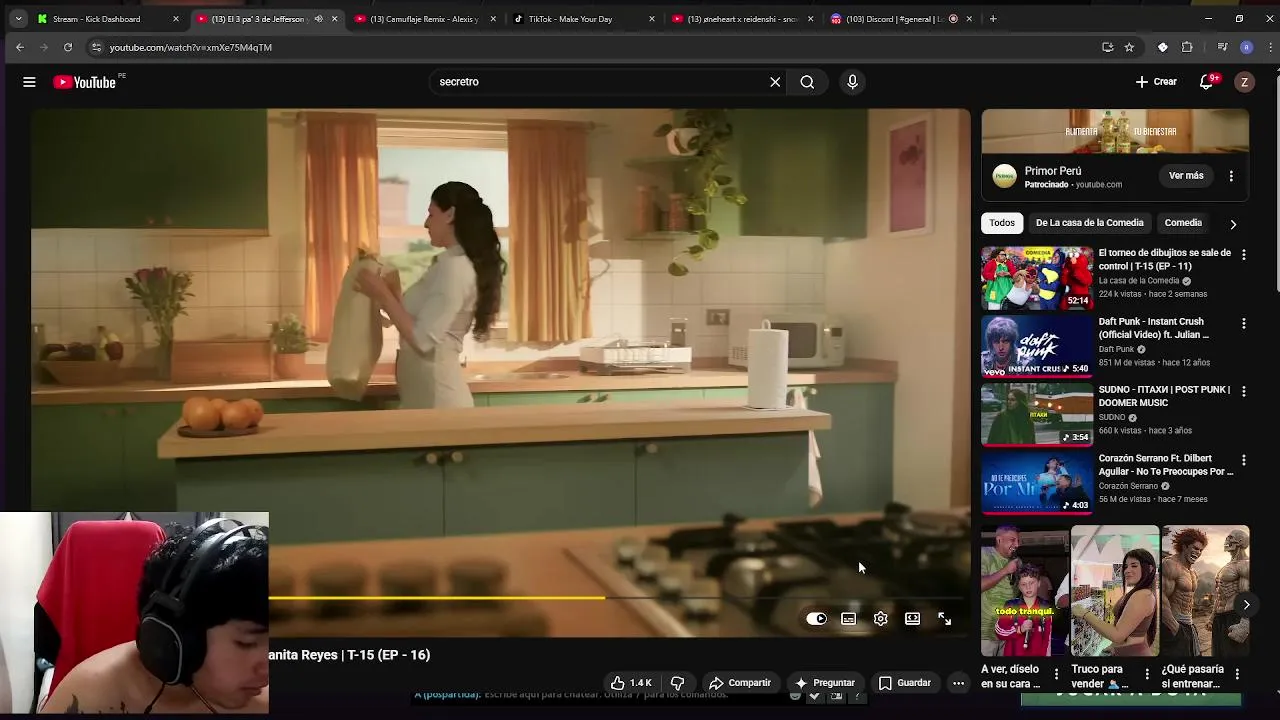Open the extensions puzzle icon
The width and height of the screenshot is (1280, 720).
tap(1187, 47)
